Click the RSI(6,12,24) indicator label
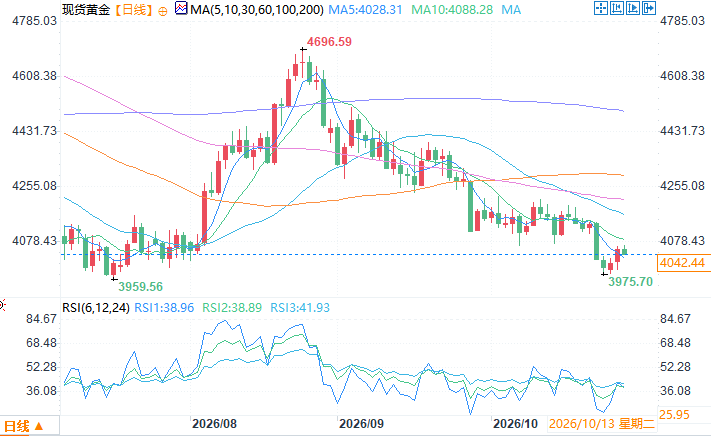This screenshot has width=711, height=436. (96, 308)
